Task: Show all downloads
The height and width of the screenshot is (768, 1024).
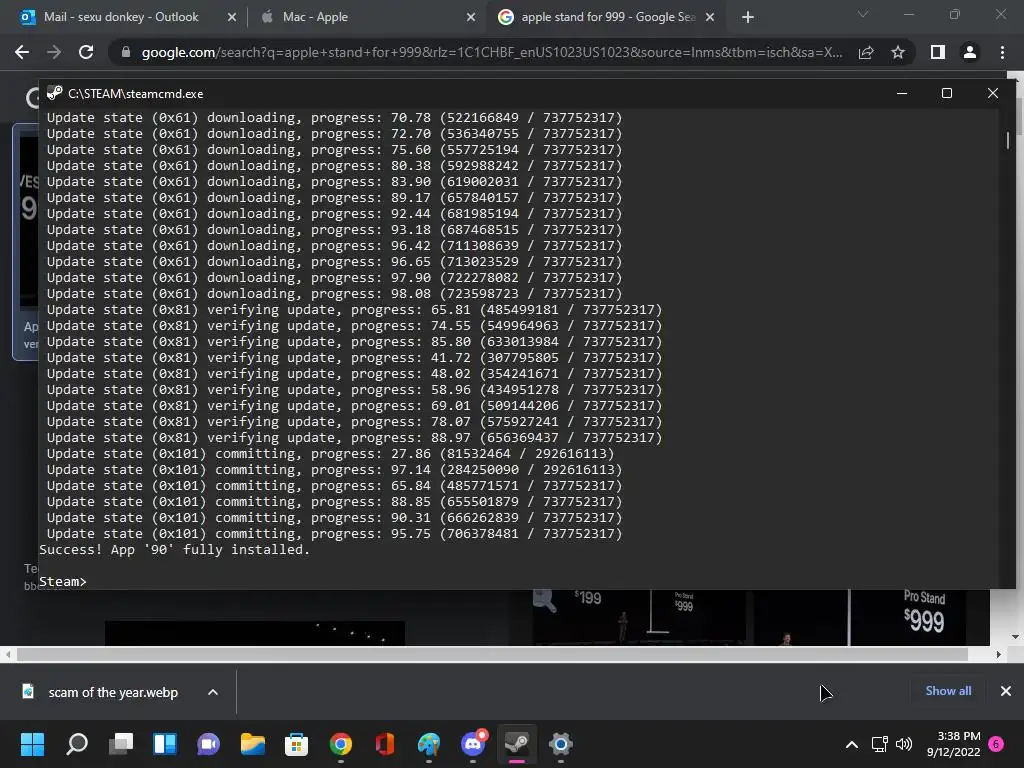Action: [x=948, y=691]
